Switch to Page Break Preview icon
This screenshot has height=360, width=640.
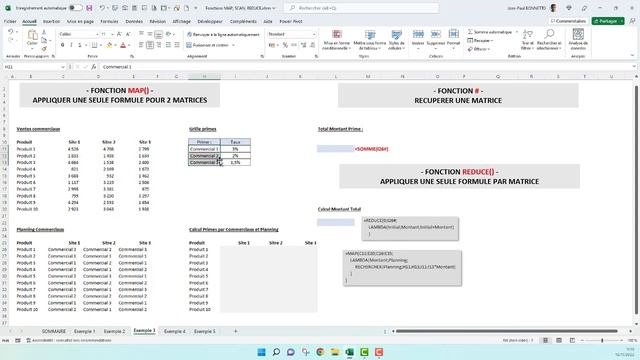[572, 340]
